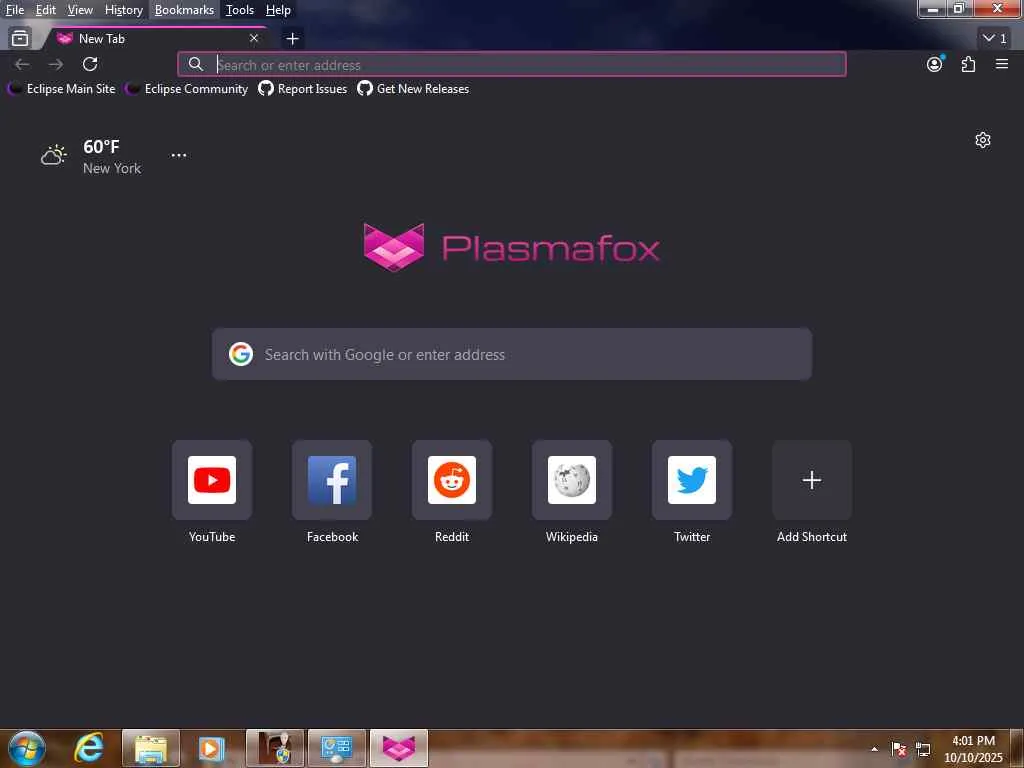Click the 60°F temperature text
Screen dimensions: 1024x768
(101, 146)
